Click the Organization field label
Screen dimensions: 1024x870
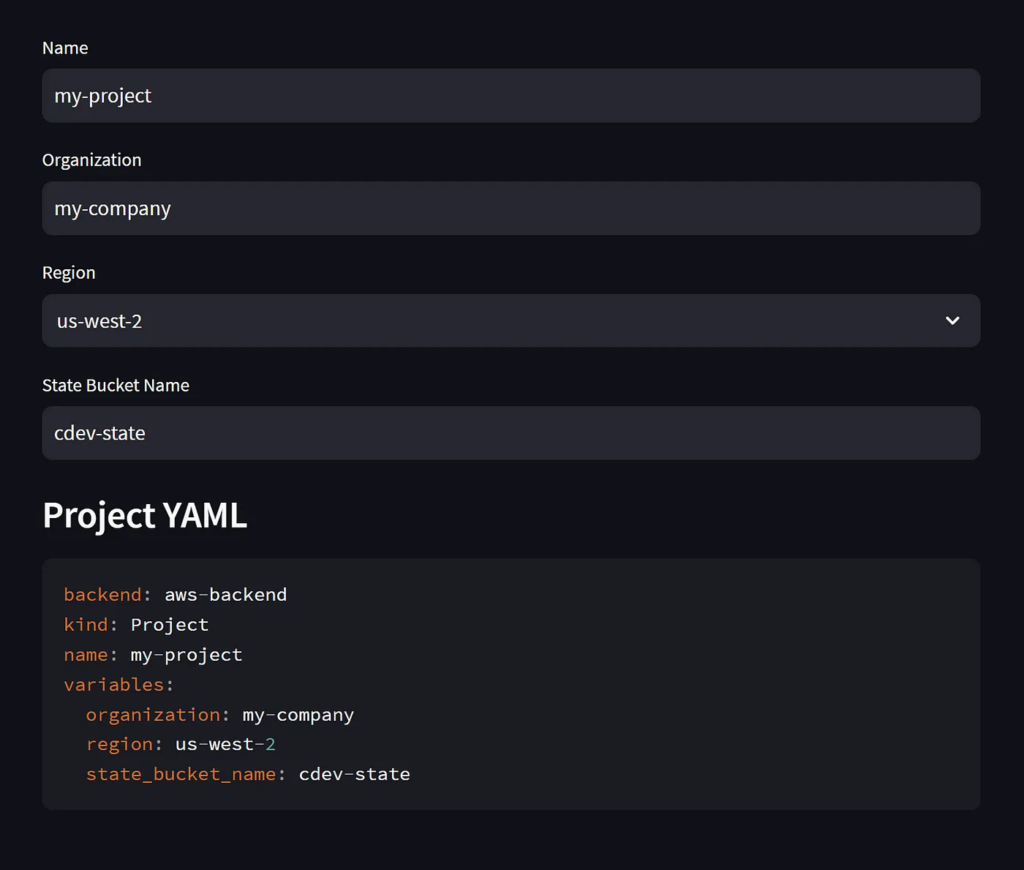[x=91, y=159]
